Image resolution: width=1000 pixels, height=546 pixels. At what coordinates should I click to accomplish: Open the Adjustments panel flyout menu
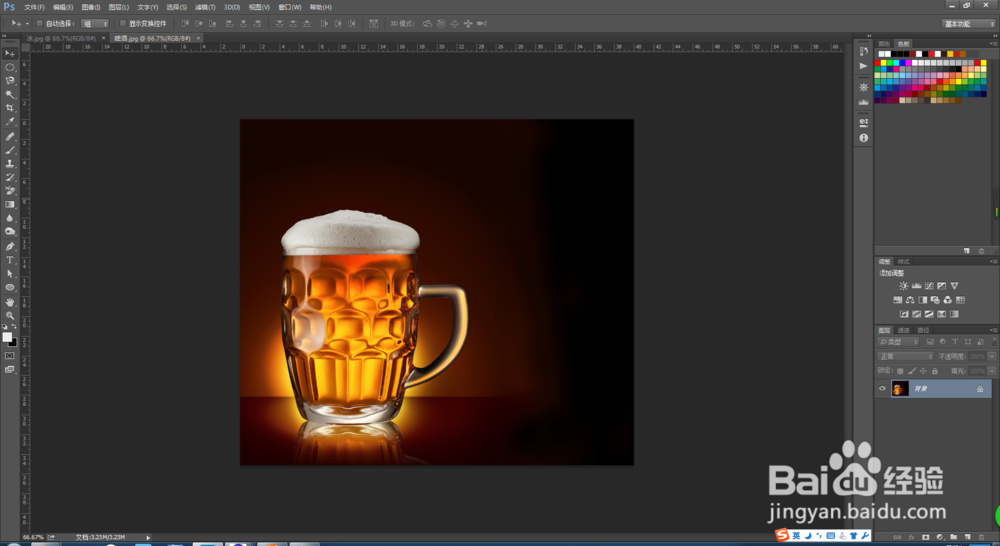992,262
